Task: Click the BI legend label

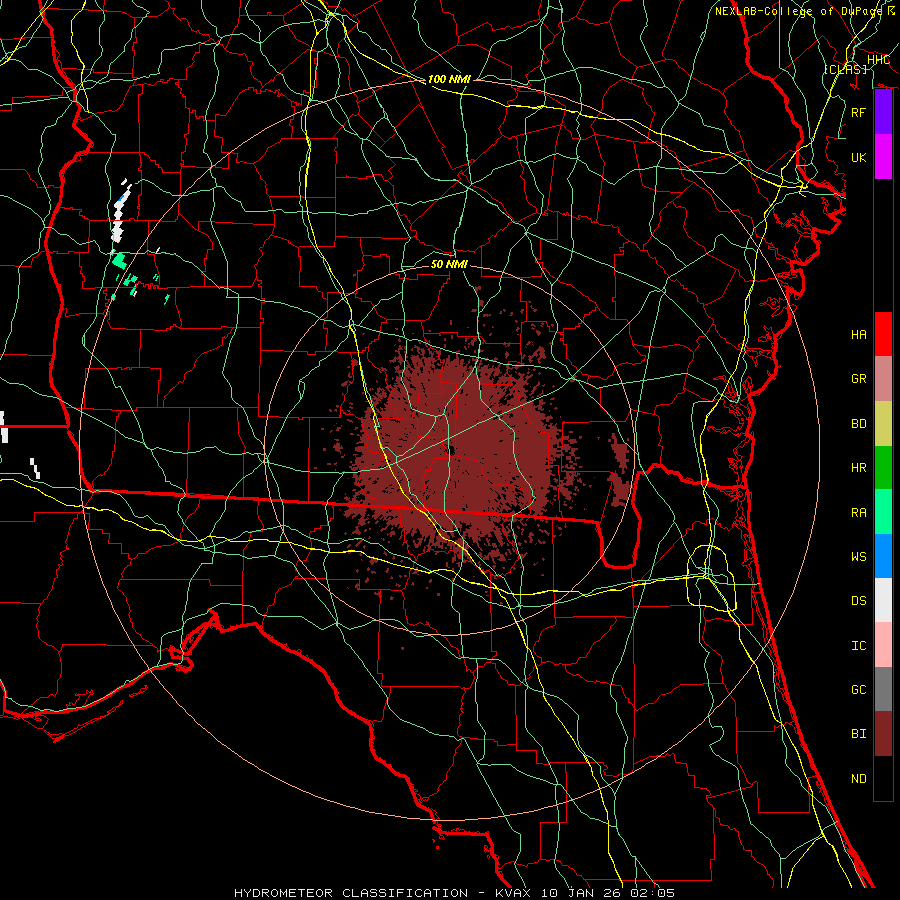Action: coord(859,734)
